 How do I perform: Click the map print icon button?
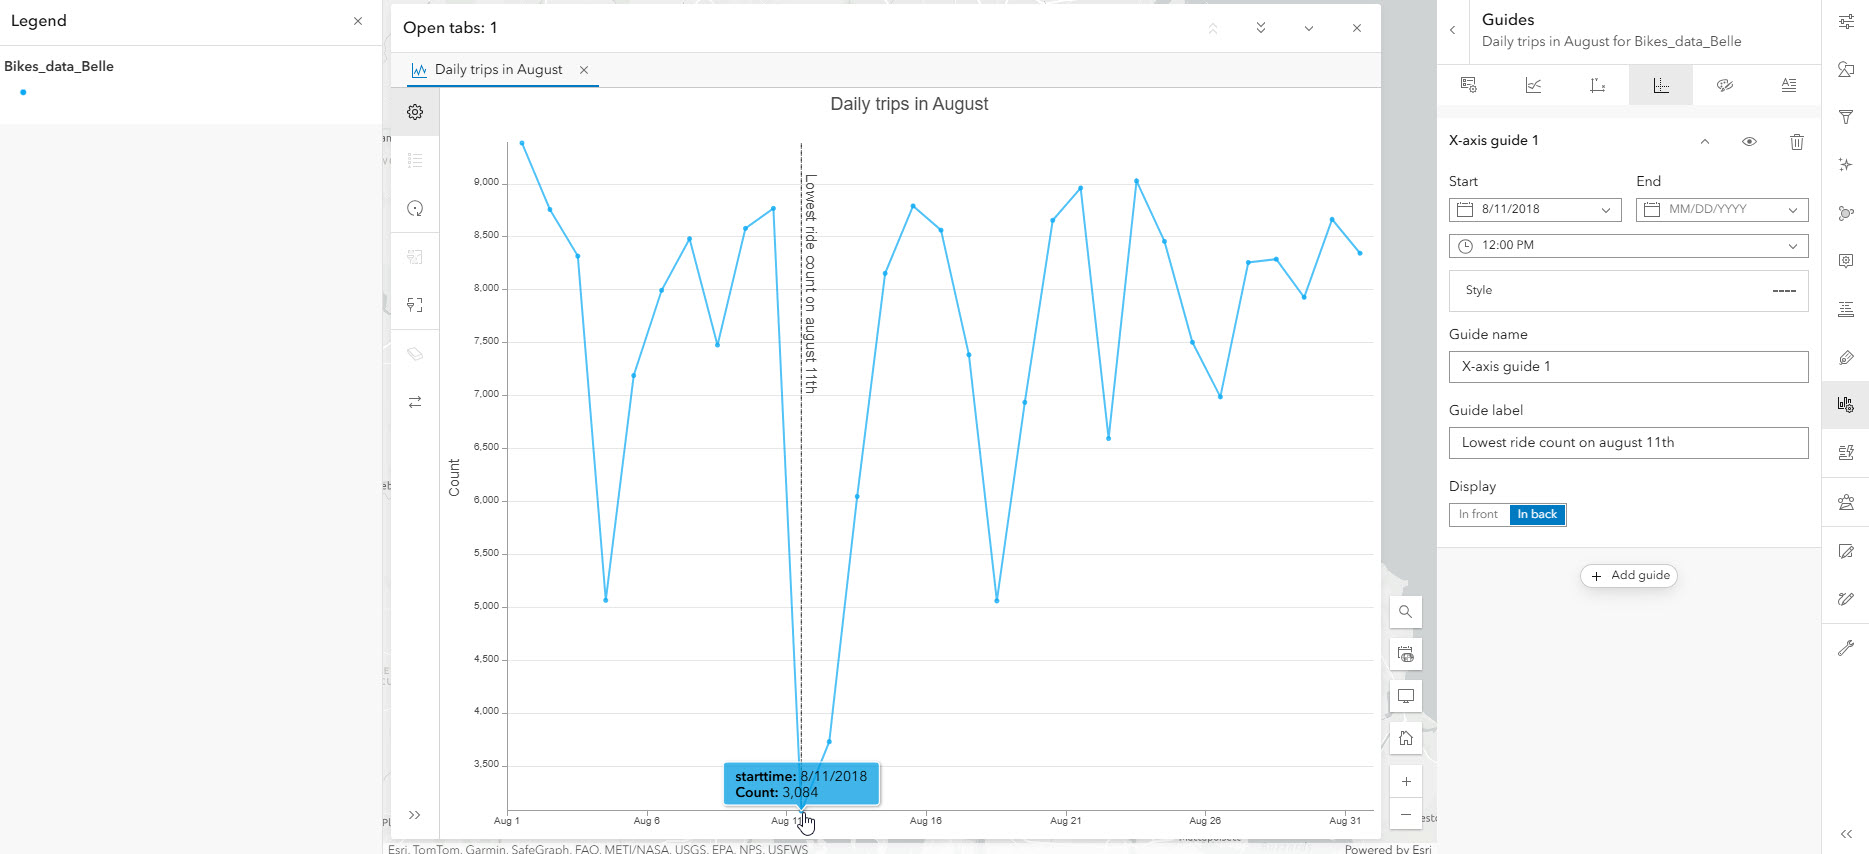click(1406, 654)
